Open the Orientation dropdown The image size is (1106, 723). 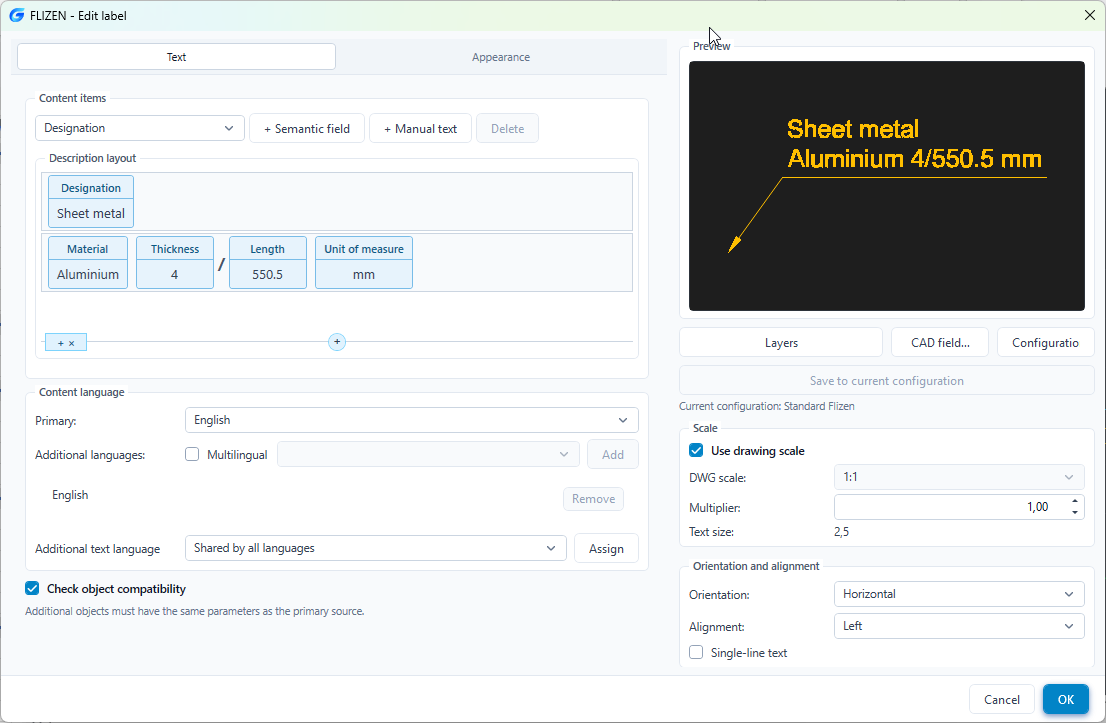pyautogui.click(x=959, y=594)
